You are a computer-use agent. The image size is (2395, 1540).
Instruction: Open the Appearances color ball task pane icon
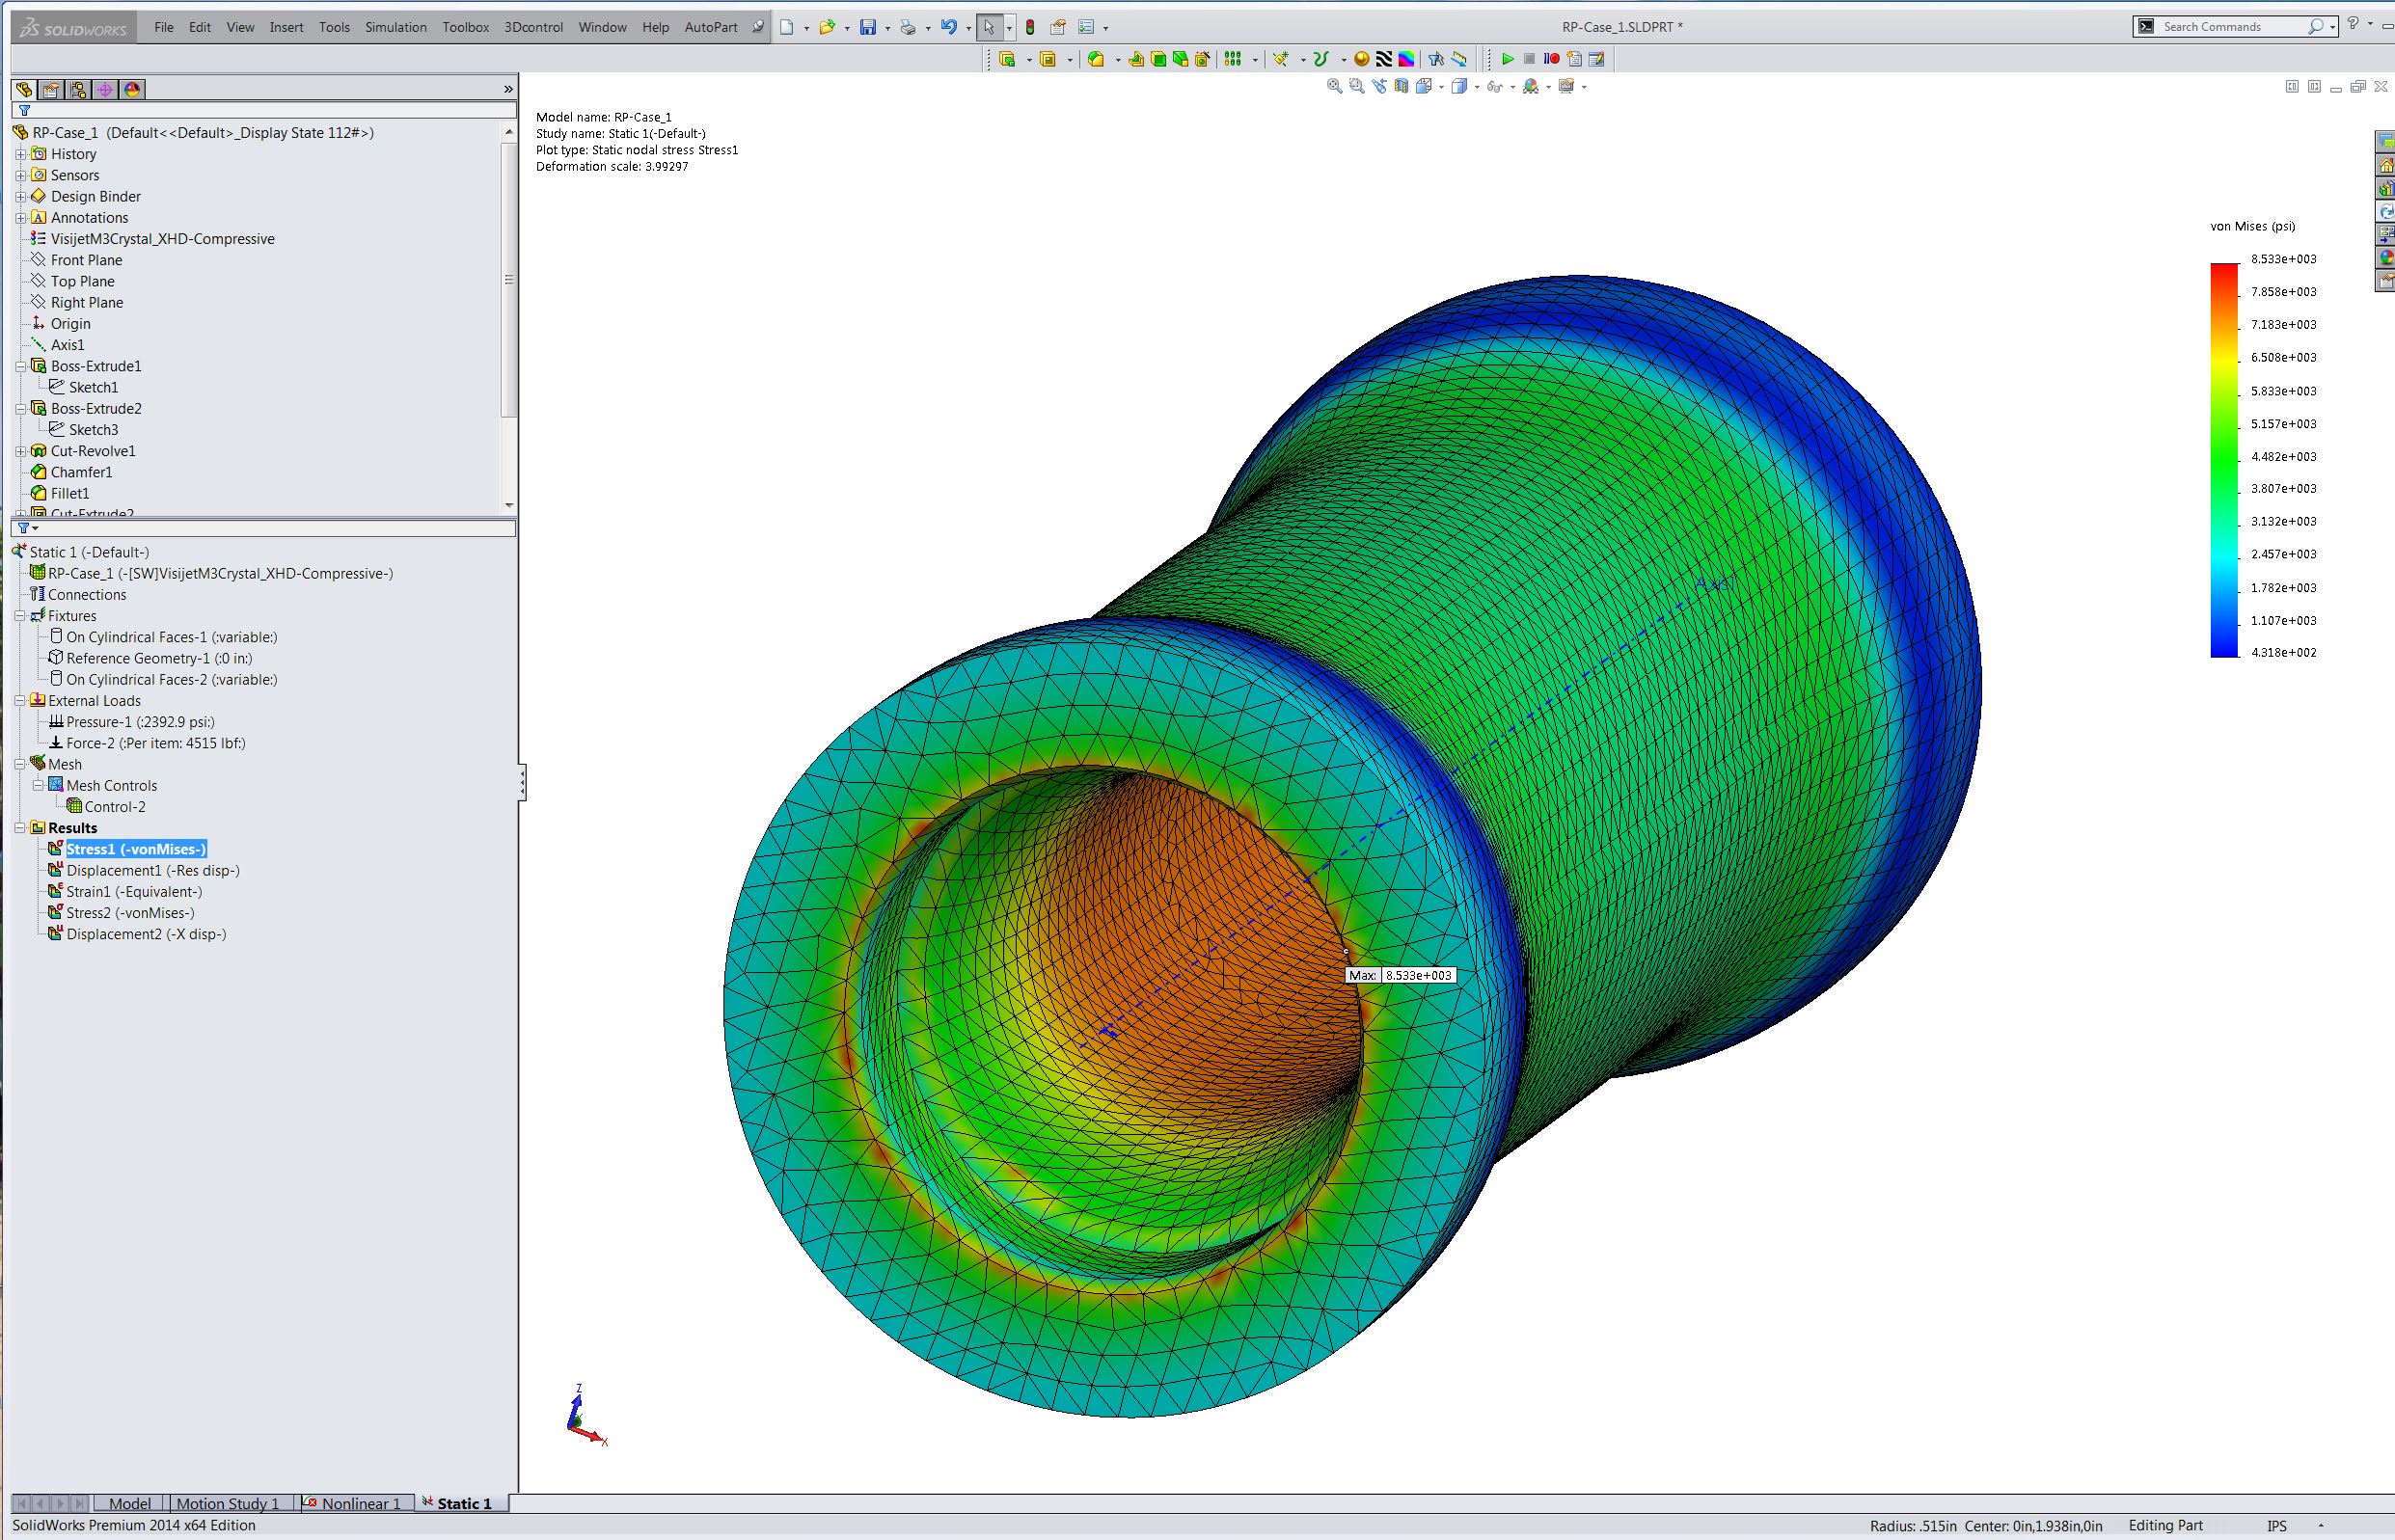(x=2385, y=258)
